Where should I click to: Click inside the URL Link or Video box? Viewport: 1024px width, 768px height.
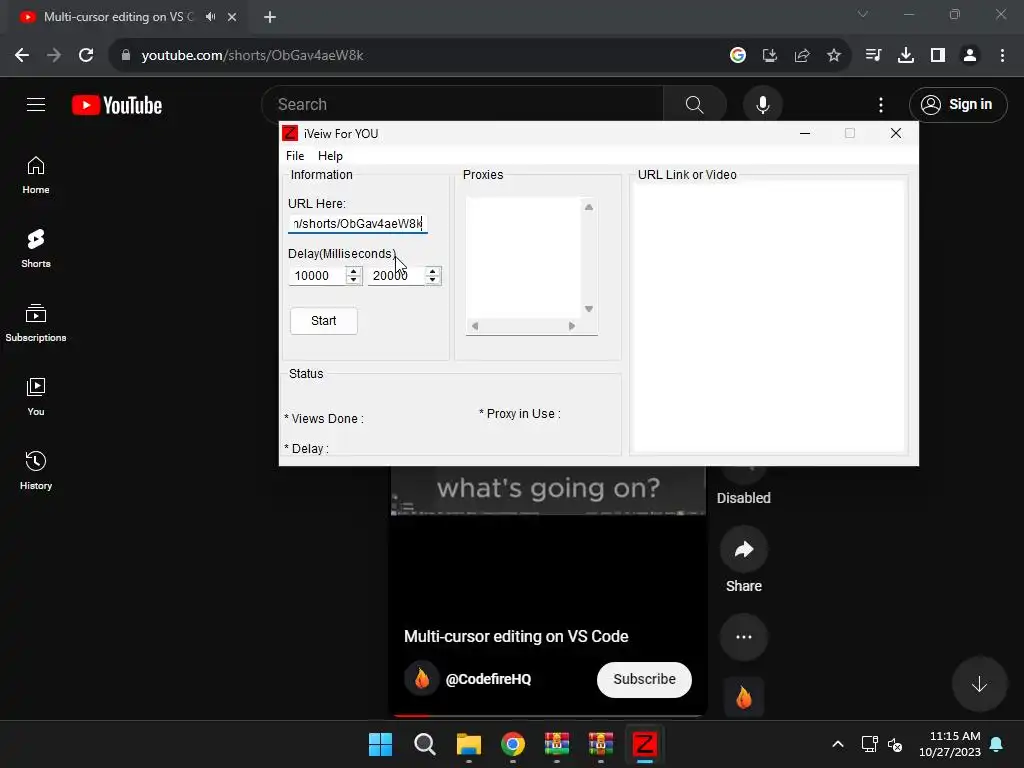[769, 317]
